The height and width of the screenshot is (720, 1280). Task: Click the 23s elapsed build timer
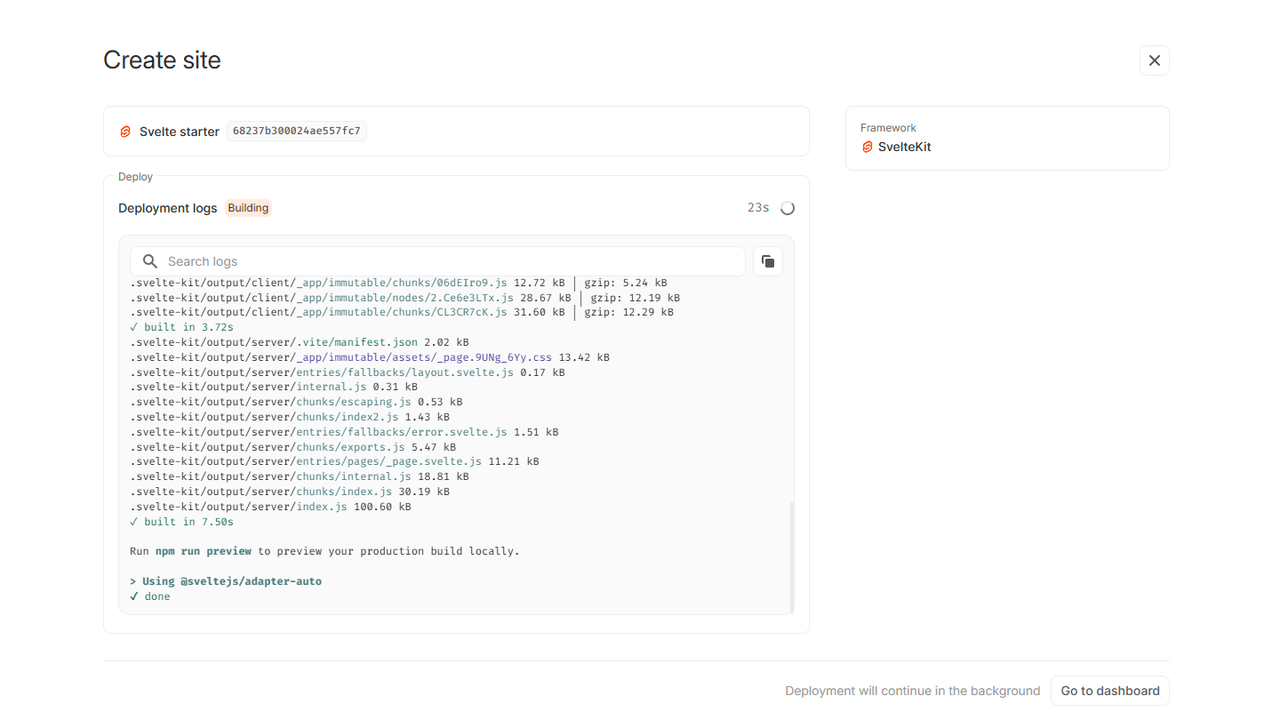(x=758, y=208)
